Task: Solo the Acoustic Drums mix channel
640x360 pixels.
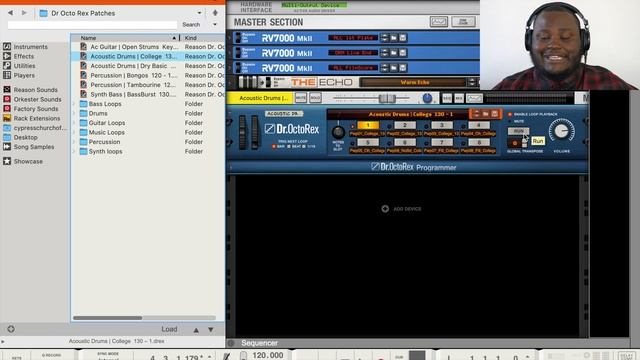Action: point(315,98)
